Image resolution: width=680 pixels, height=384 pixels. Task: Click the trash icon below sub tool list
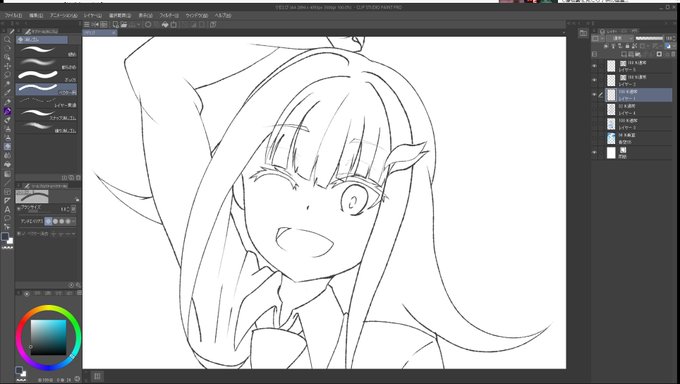pyautogui.click(x=78, y=178)
